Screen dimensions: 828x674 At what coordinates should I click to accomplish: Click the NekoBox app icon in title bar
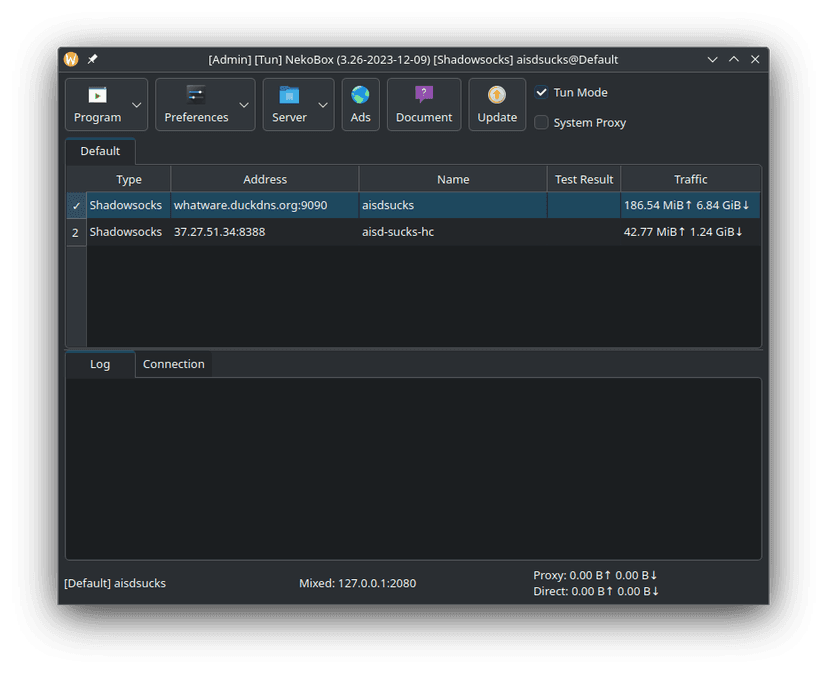[71, 59]
